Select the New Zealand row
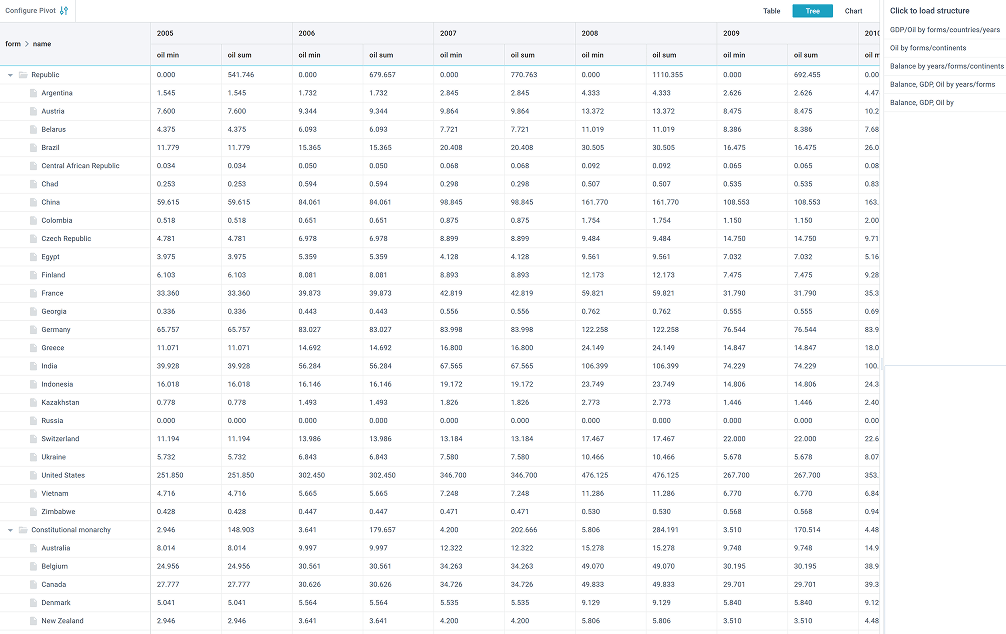Screen dimensions: 1006x634 439,621
